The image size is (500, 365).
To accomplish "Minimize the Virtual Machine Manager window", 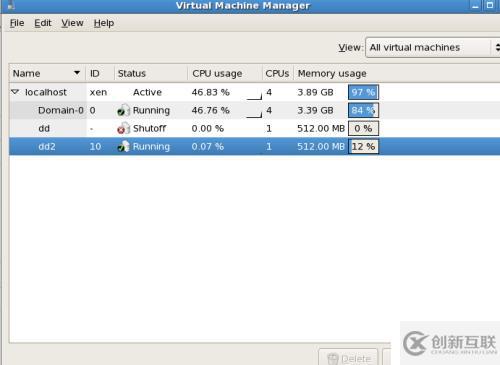I will coord(475,5).
